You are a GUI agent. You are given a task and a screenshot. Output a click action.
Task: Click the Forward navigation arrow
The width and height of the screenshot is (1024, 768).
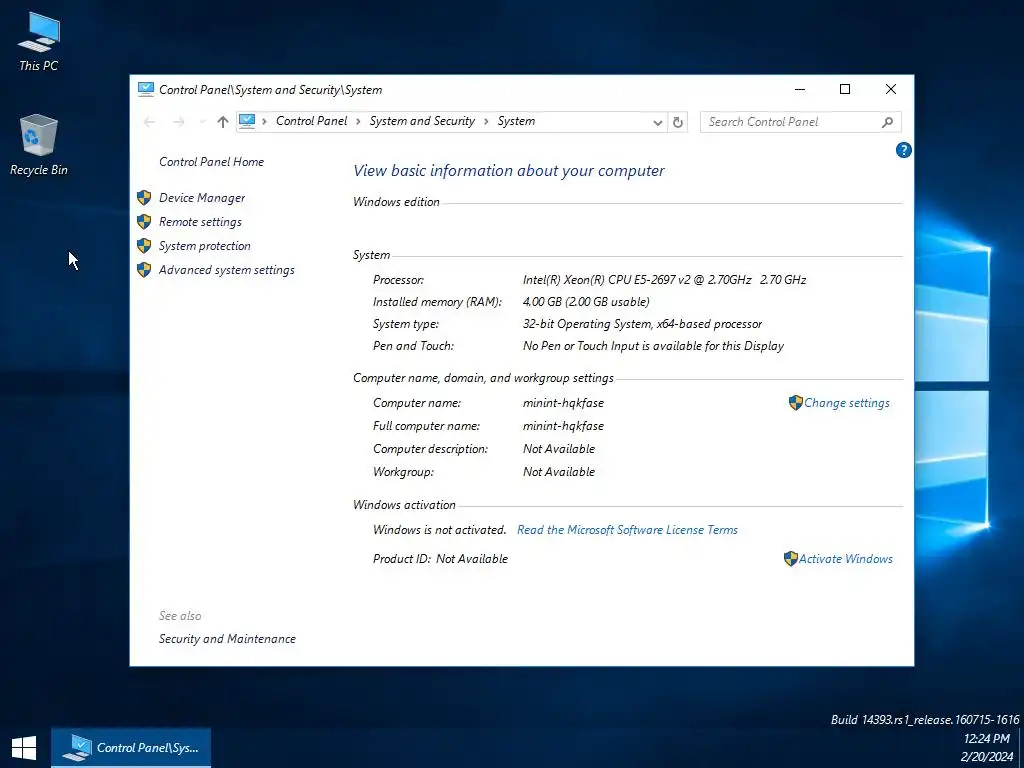pos(178,122)
